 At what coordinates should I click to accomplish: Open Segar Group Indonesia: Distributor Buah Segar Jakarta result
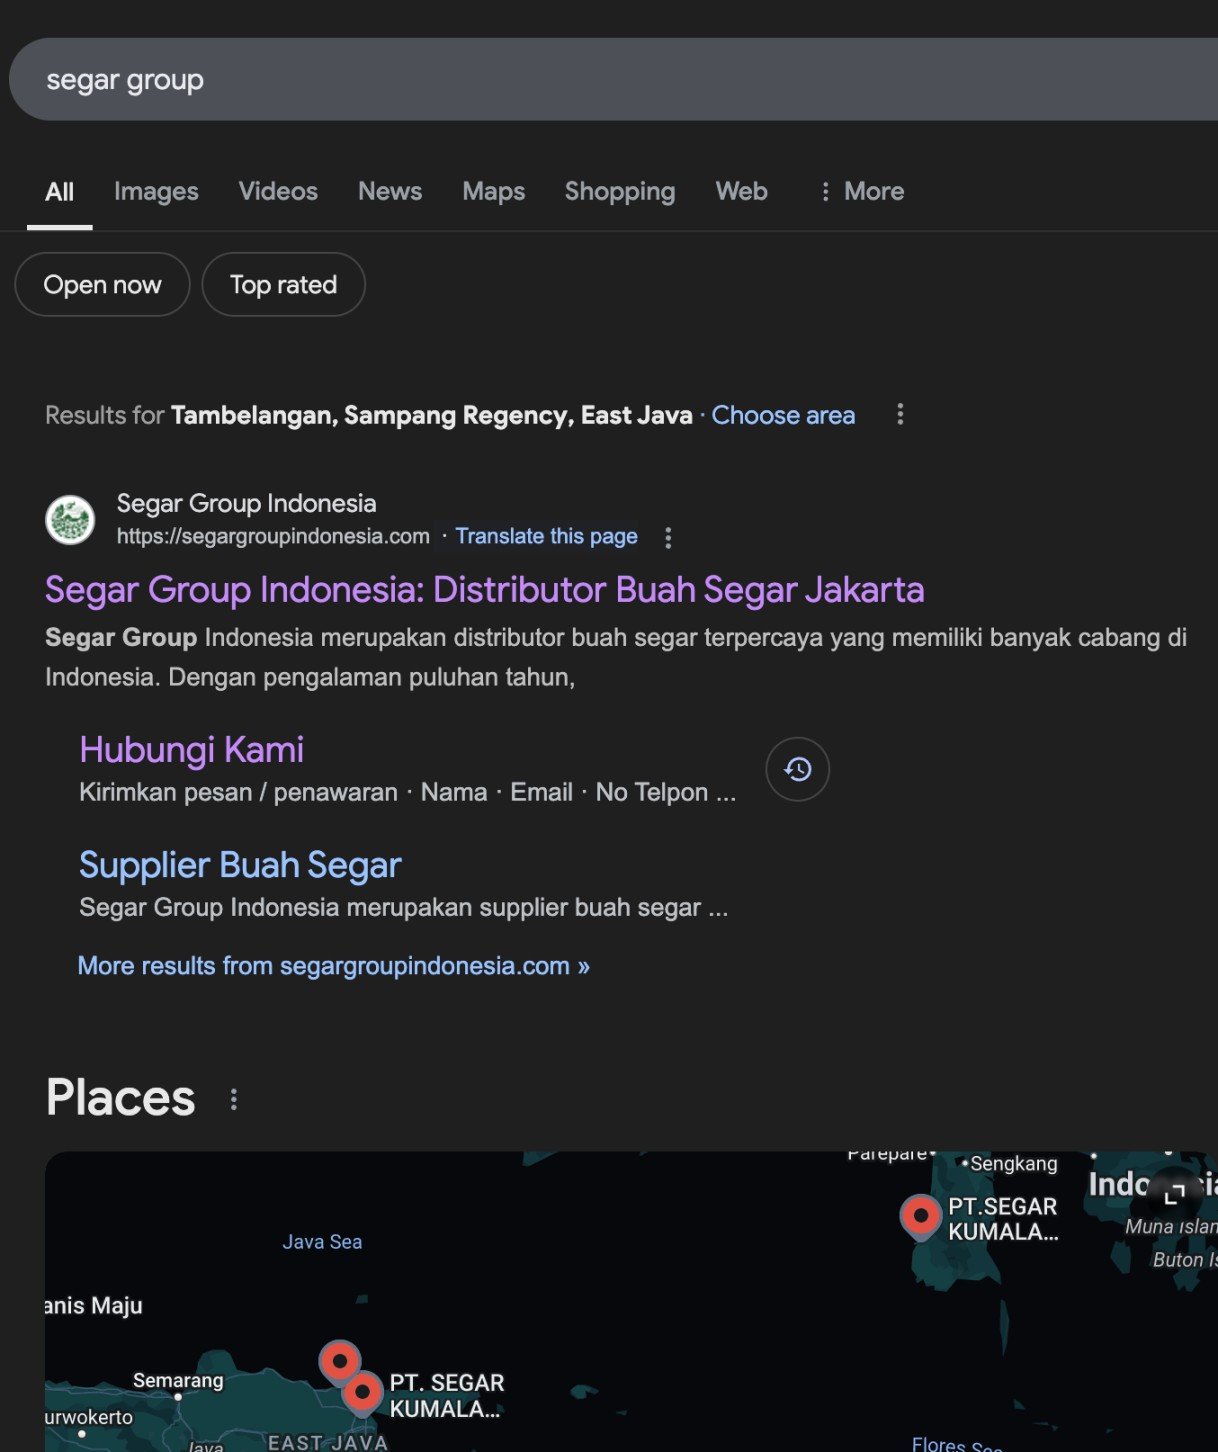tap(485, 590)
